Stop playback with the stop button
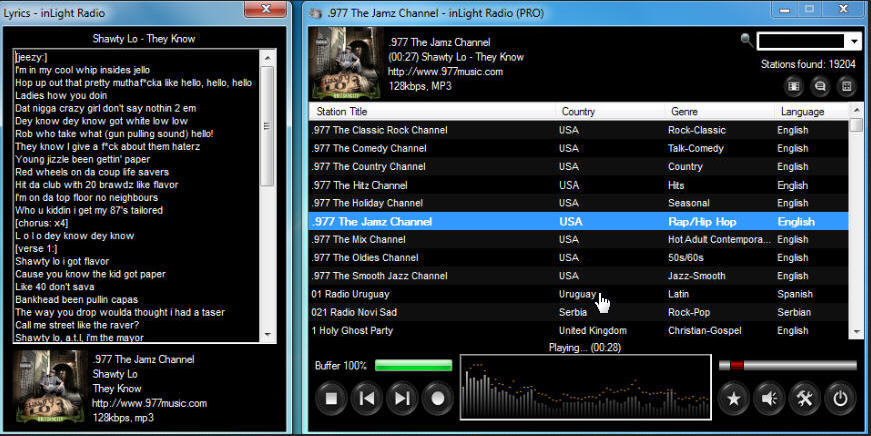 332,398
